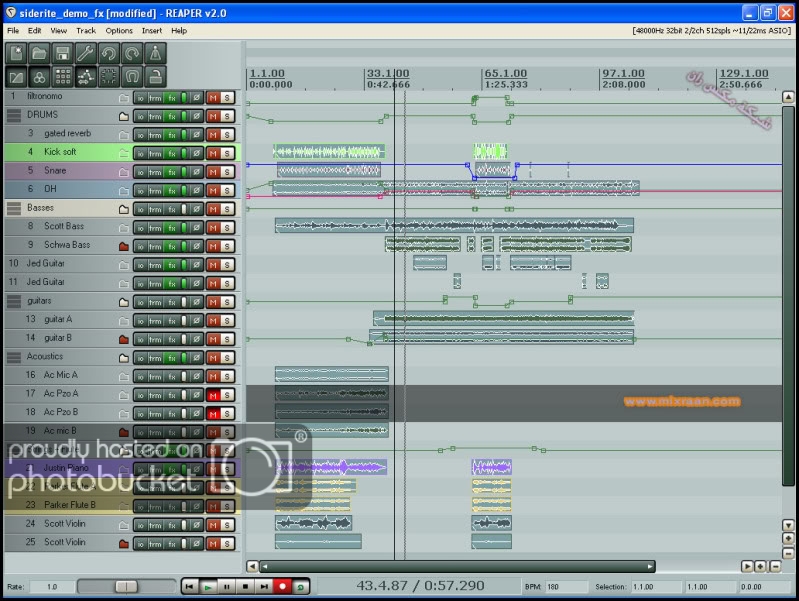Invert phase on Scott Bass track
The image size is (799, 601).
click(196, 228)
